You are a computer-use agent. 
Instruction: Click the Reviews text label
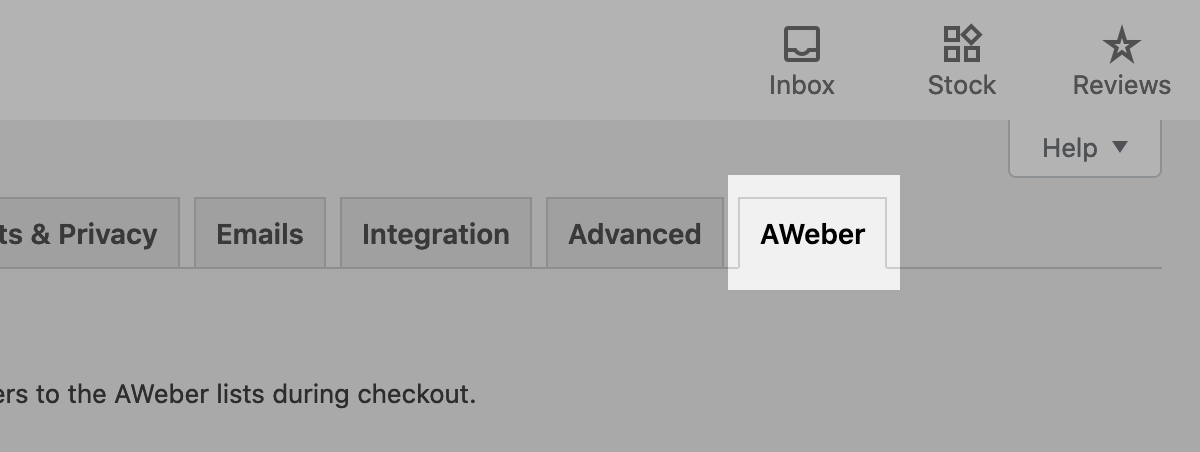click(1121, 86)
